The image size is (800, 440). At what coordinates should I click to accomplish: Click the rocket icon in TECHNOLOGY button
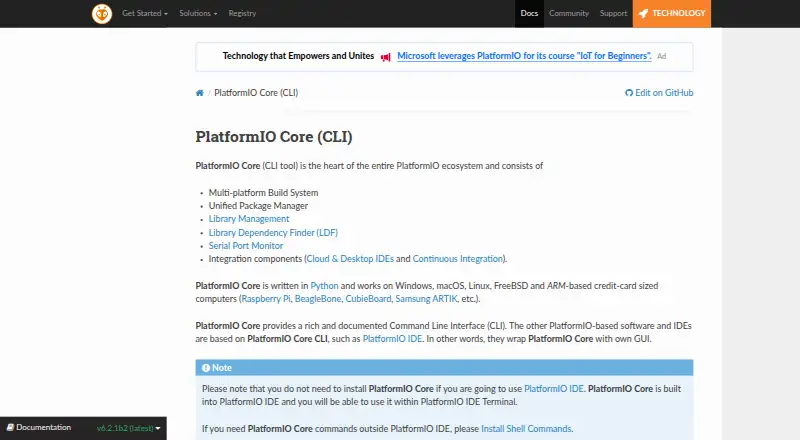click(x=643, y=13)
